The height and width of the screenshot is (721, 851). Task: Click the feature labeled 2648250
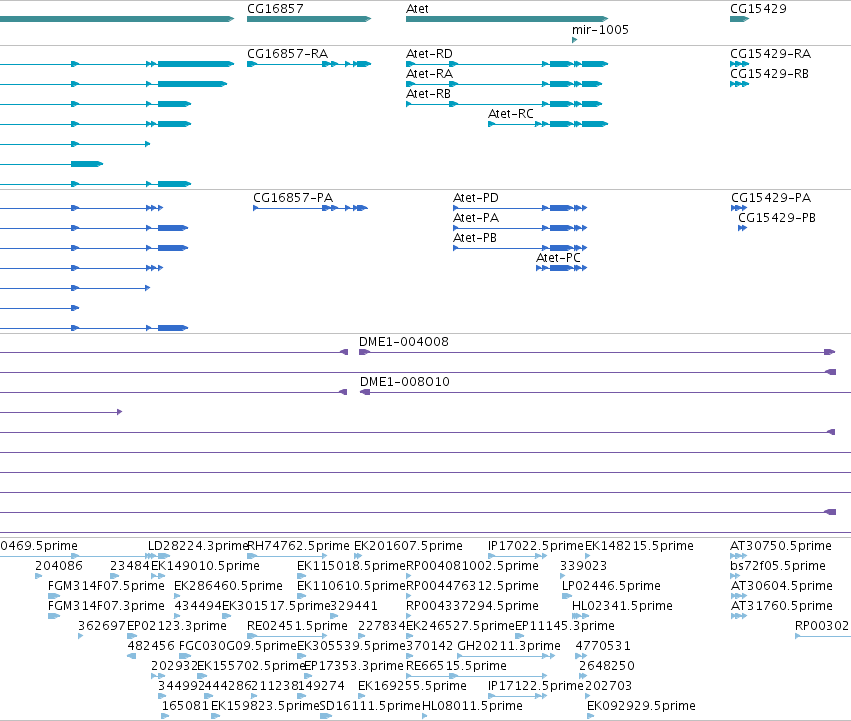point(607,666)
